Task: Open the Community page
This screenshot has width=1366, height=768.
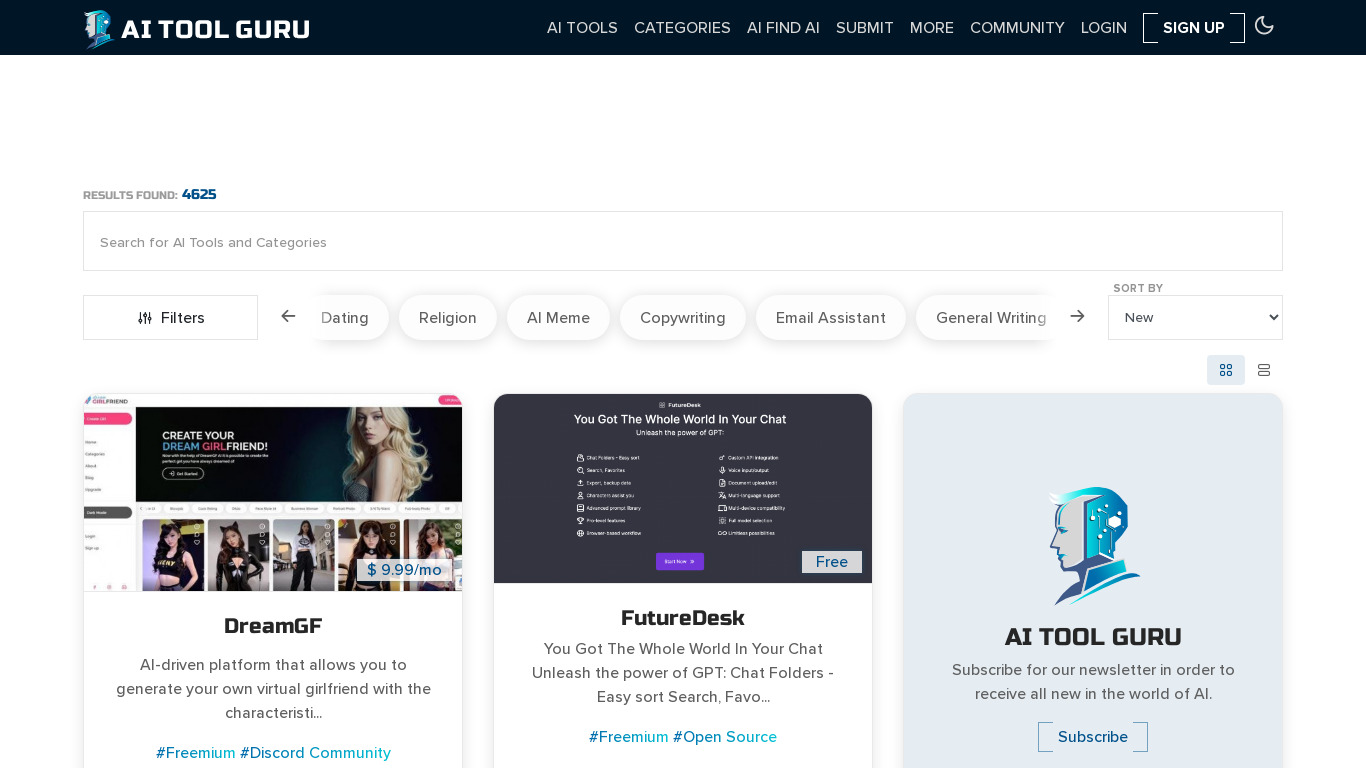Action: 1017,28
